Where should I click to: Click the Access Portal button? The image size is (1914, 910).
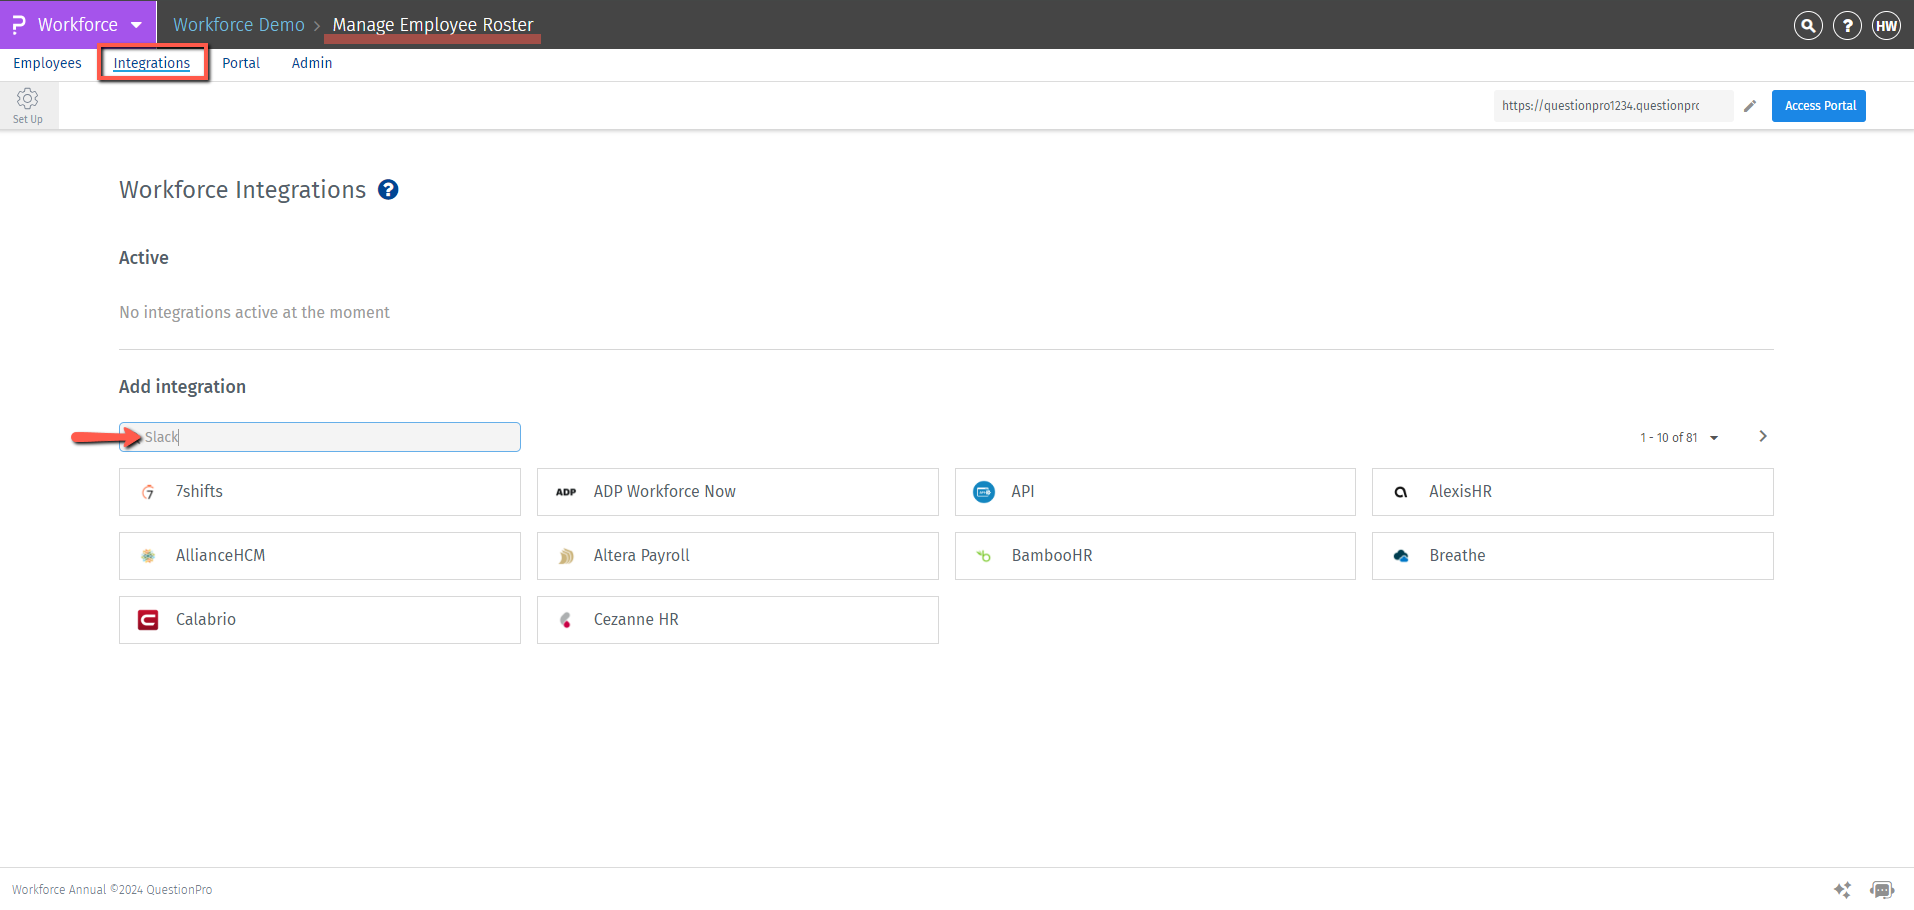tap(1819, 106)
